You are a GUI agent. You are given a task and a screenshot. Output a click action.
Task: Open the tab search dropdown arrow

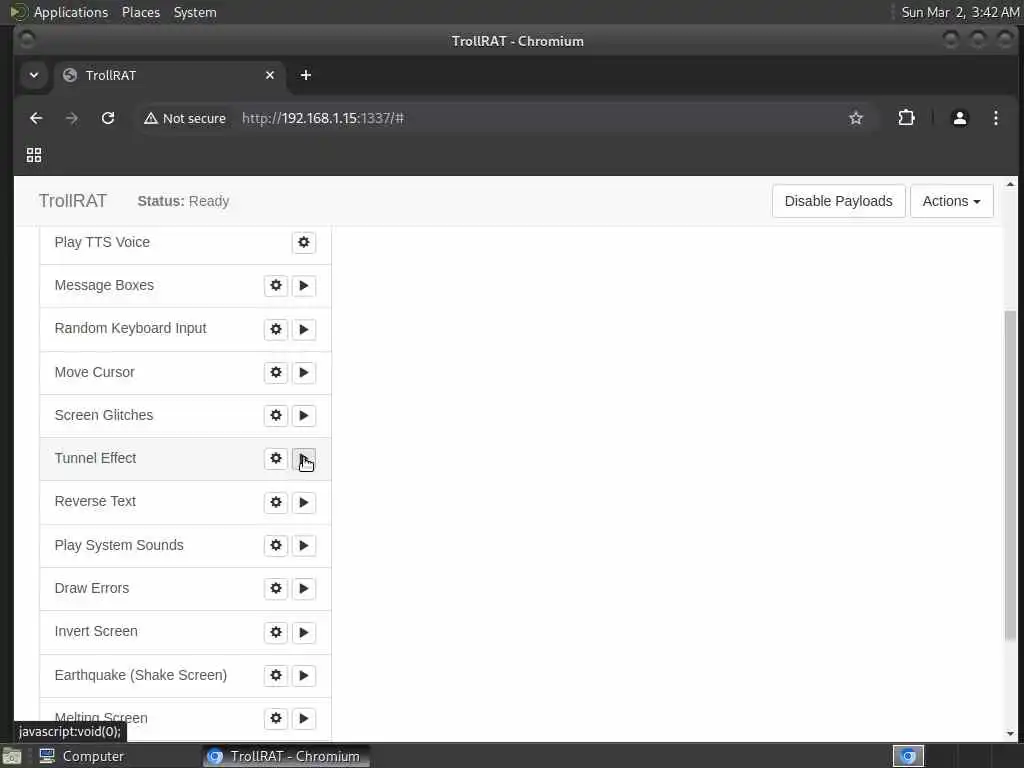[x=34, y=75]
